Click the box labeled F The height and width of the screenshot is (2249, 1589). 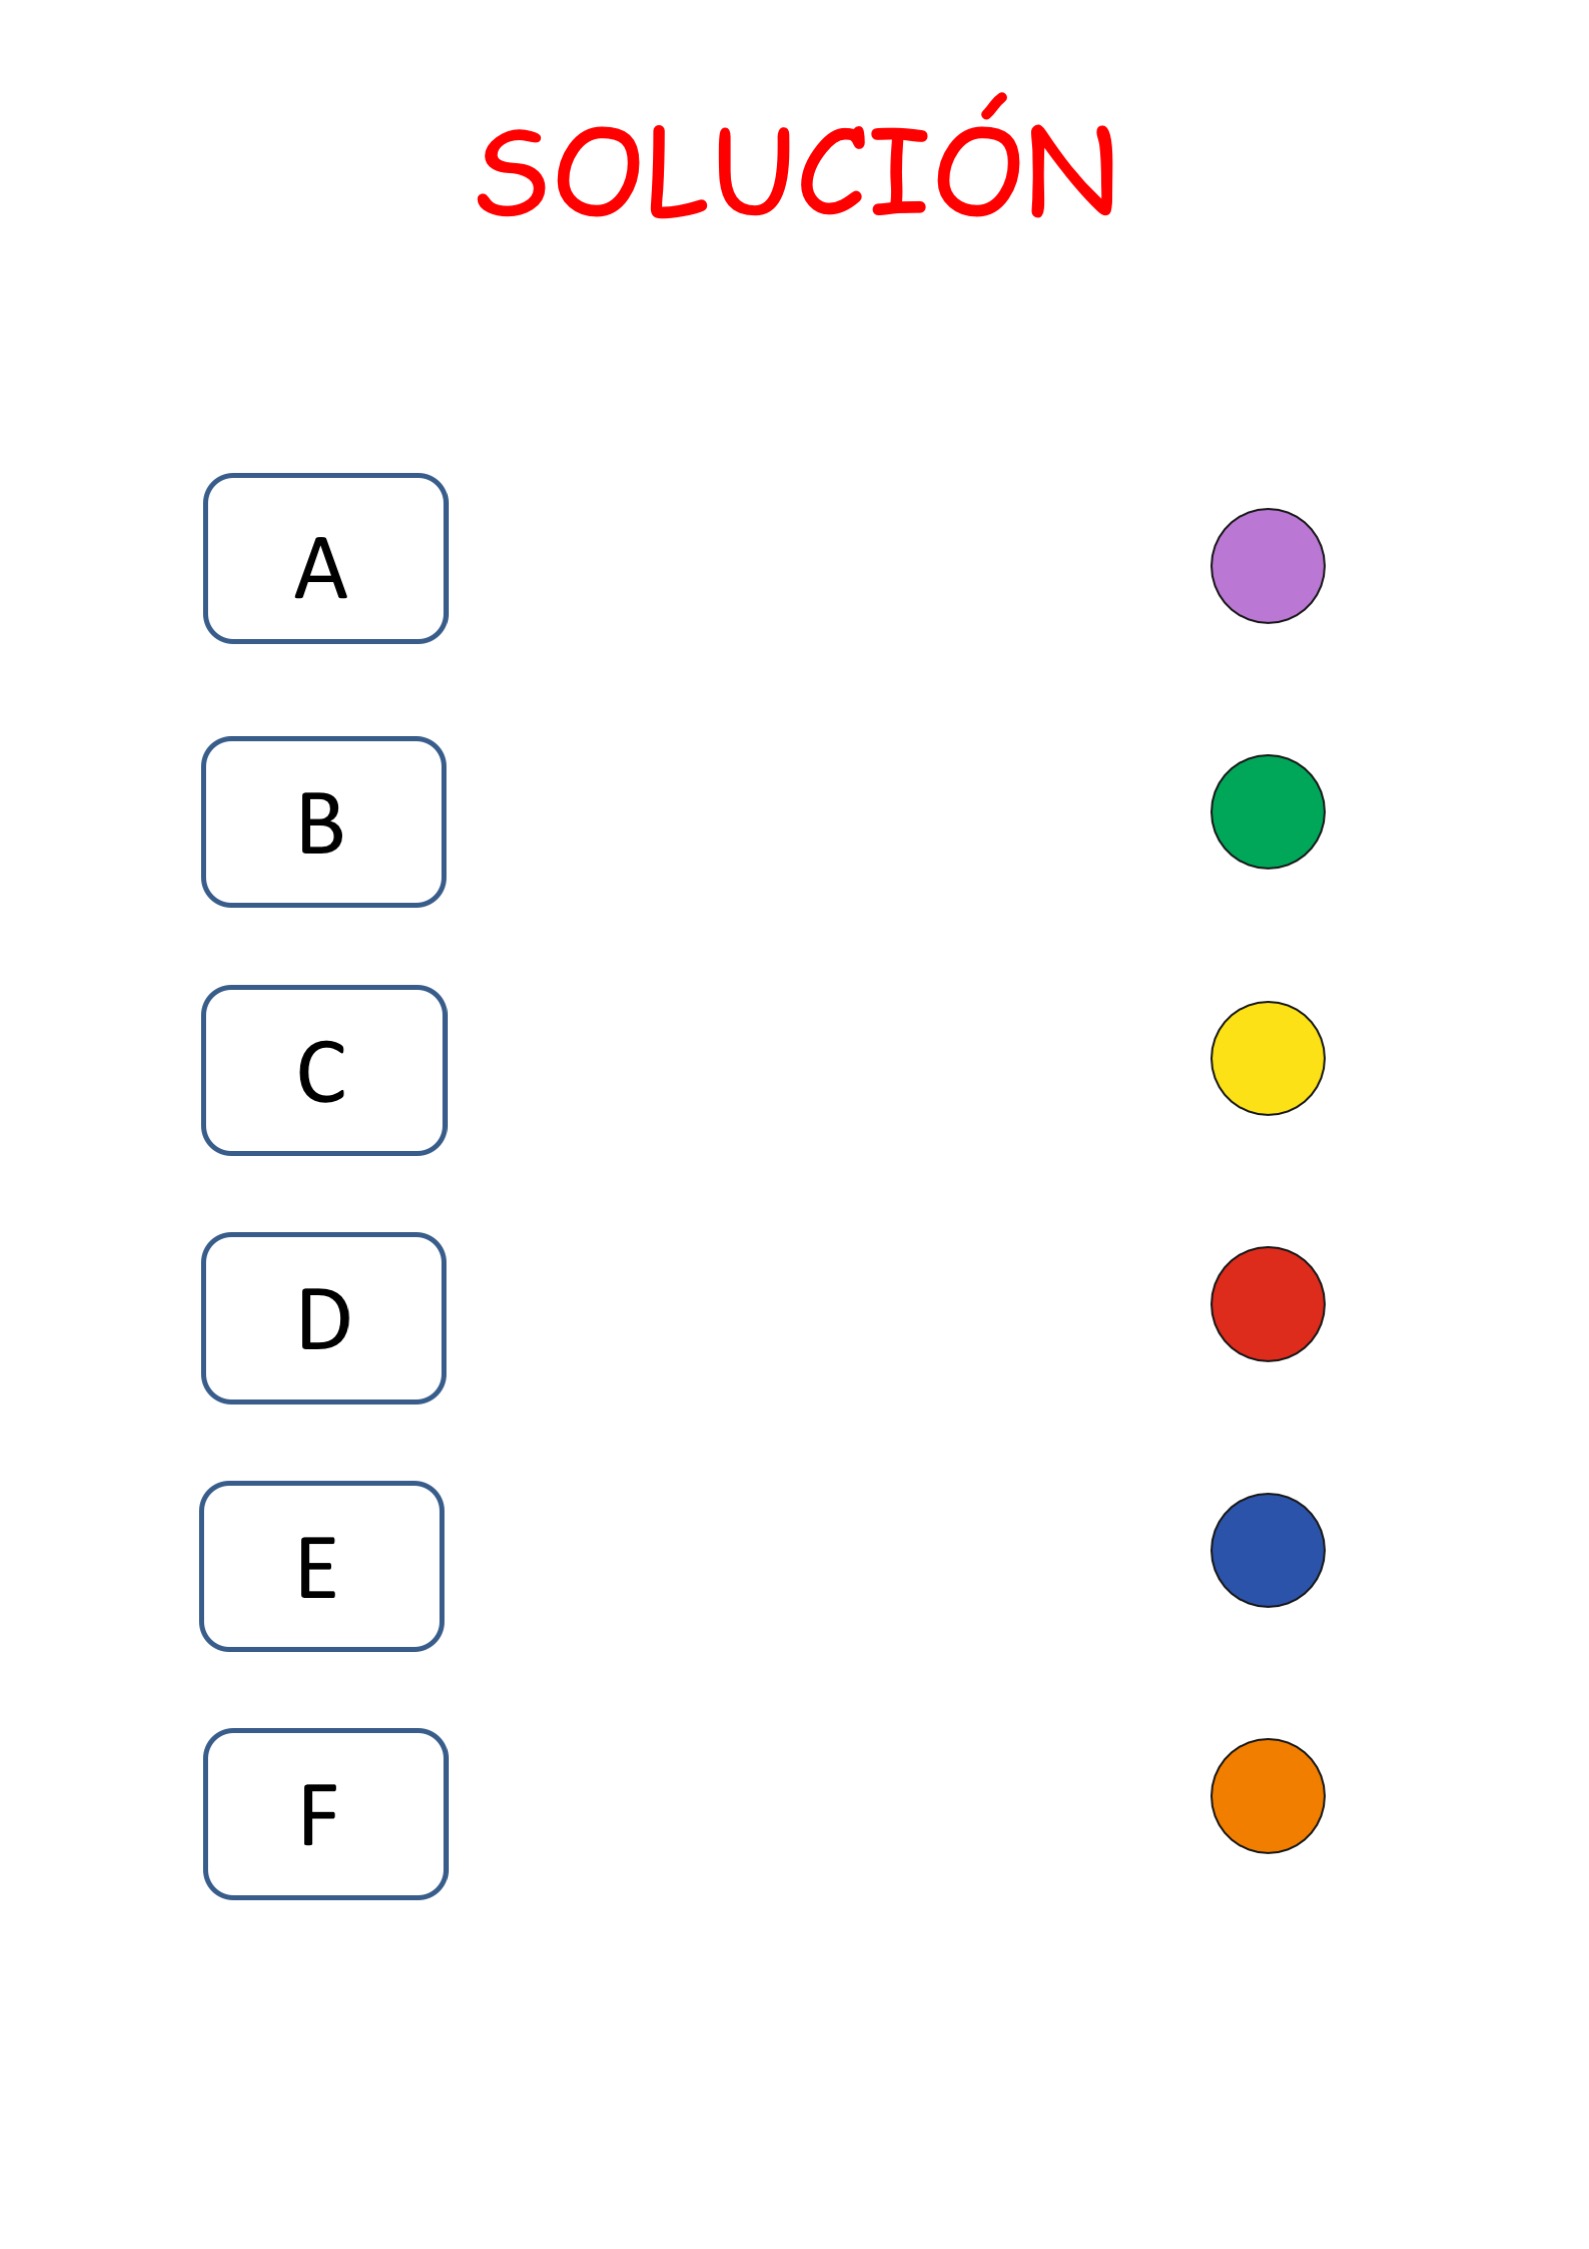pos(325,1814)
